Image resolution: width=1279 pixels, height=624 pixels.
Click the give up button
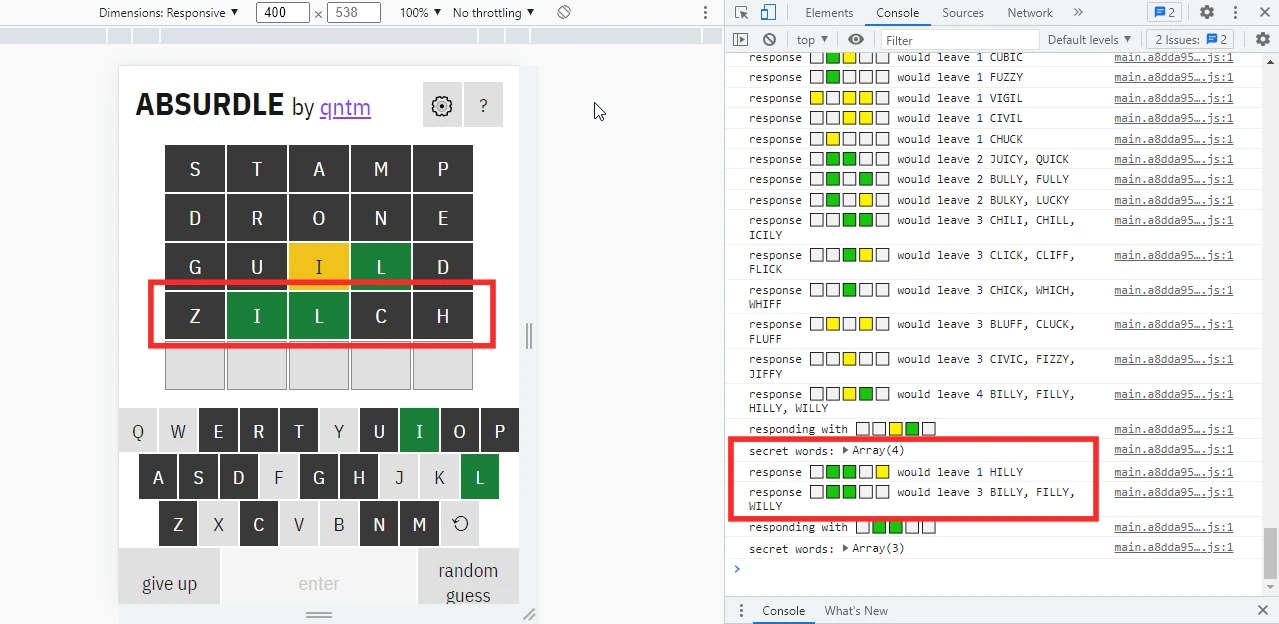coord(169,577)
